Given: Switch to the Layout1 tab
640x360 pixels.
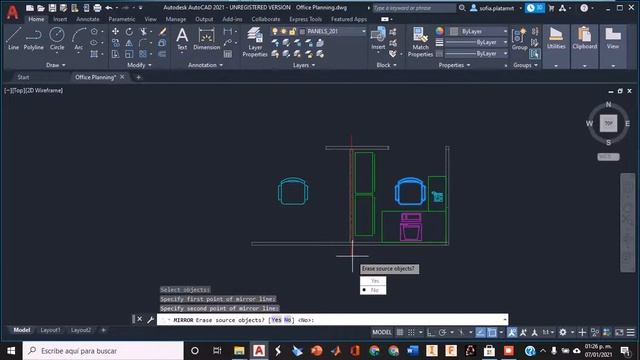Looking at the screenshot, I should coord(50,330).
